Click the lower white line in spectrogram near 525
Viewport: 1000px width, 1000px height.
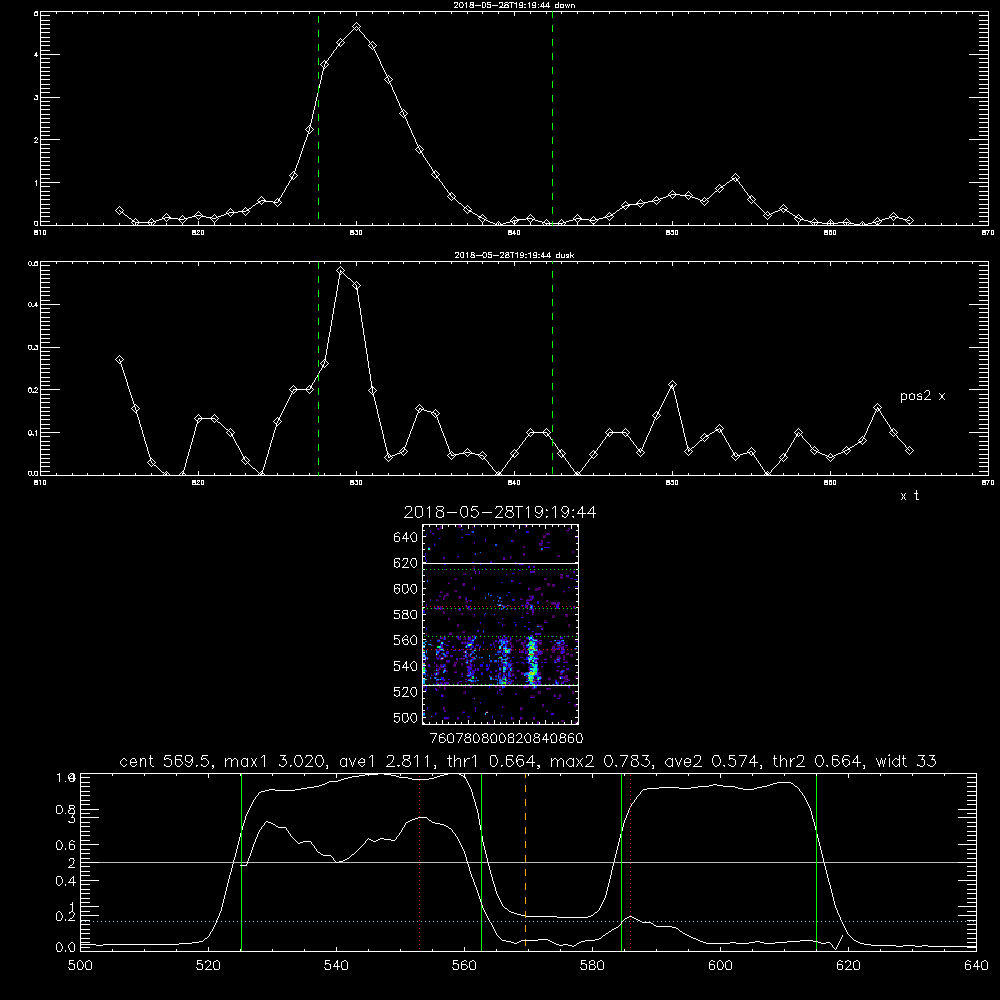click(500, 686)
